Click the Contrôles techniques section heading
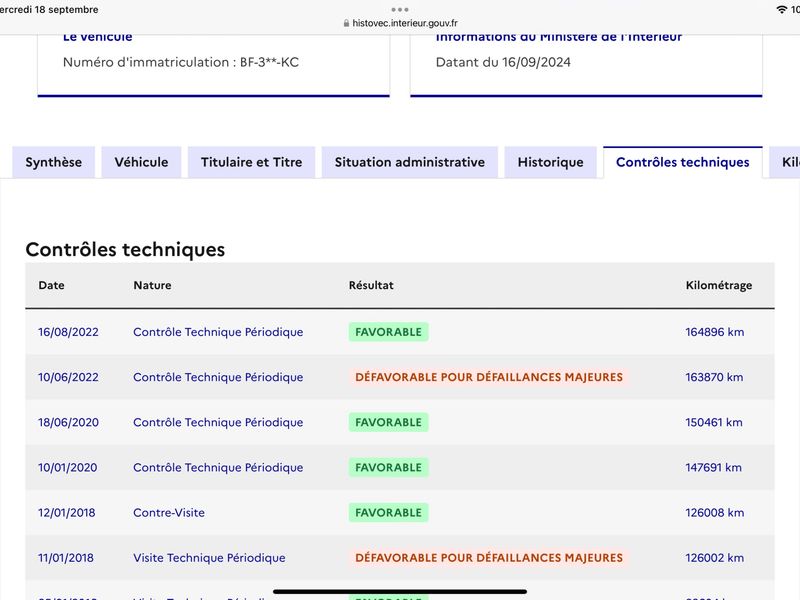This screenshot has height=600, width=800. click(125, 249)
